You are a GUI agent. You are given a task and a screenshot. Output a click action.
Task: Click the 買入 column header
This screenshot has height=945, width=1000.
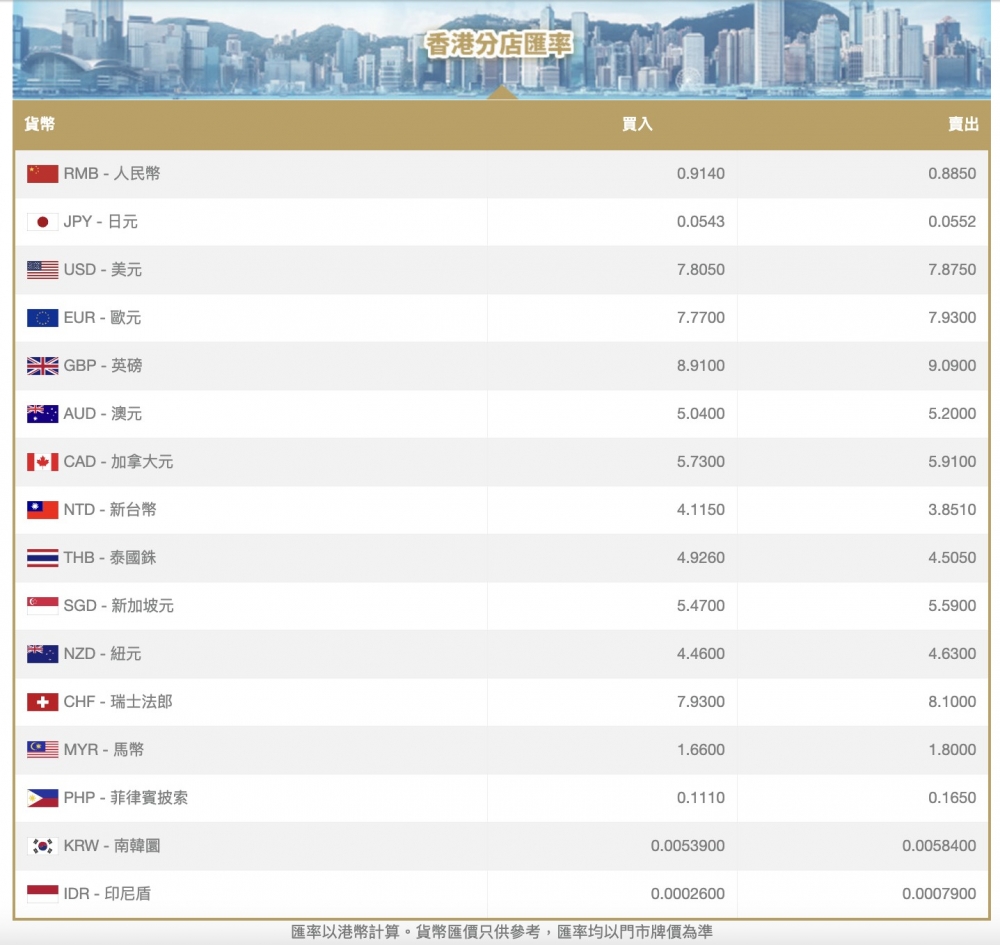tap(637, 124)
